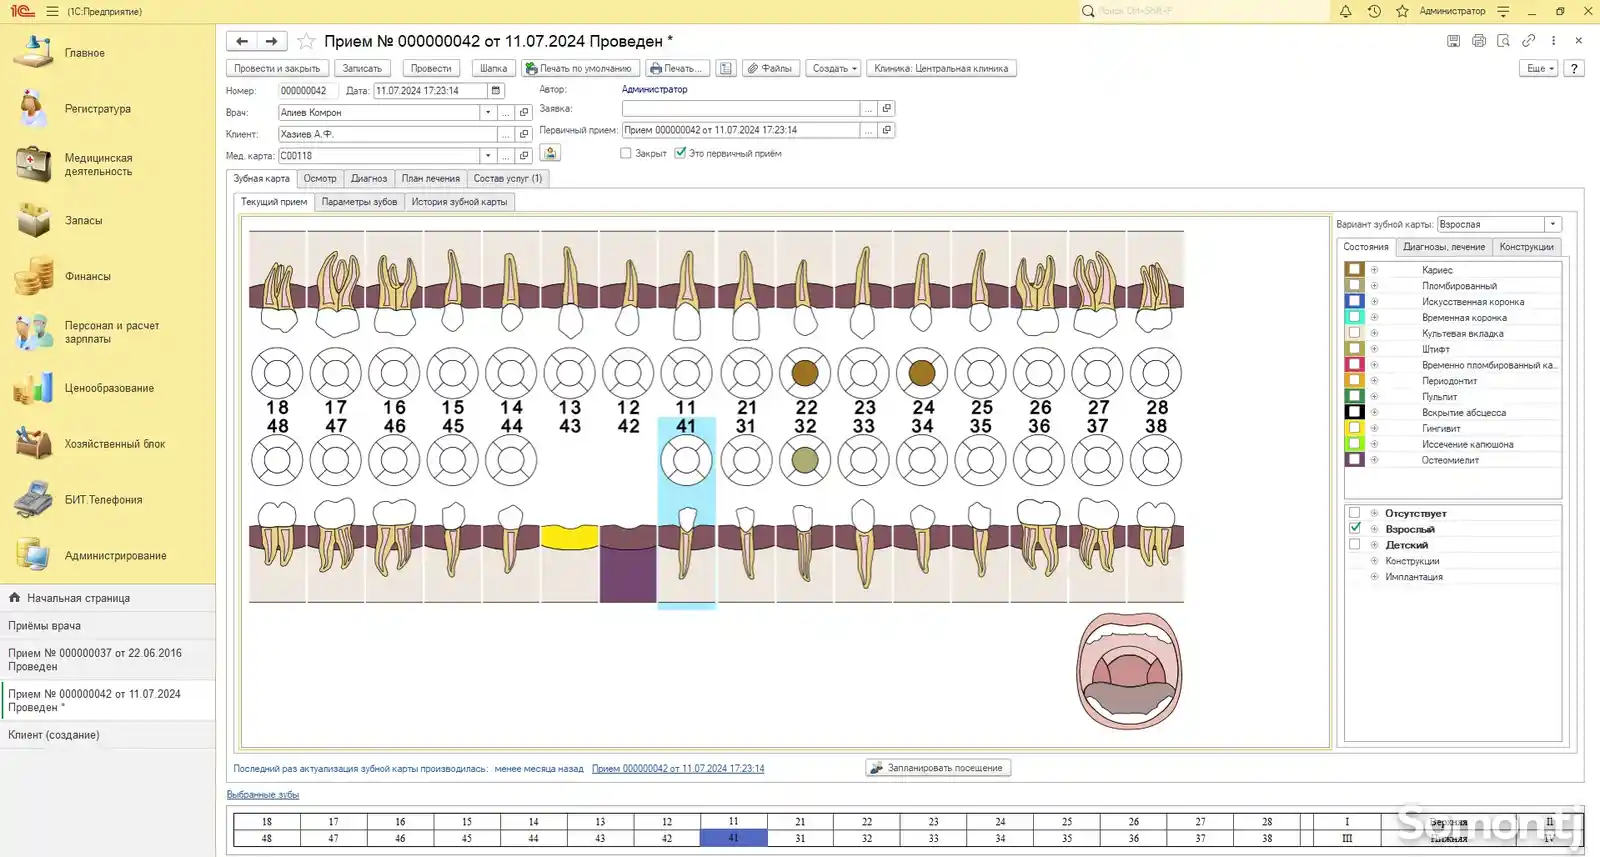The width and height of the screenshot is (1600, 857).
Task: Open the Регистратура section icon
Action: [x=33, y=108]
